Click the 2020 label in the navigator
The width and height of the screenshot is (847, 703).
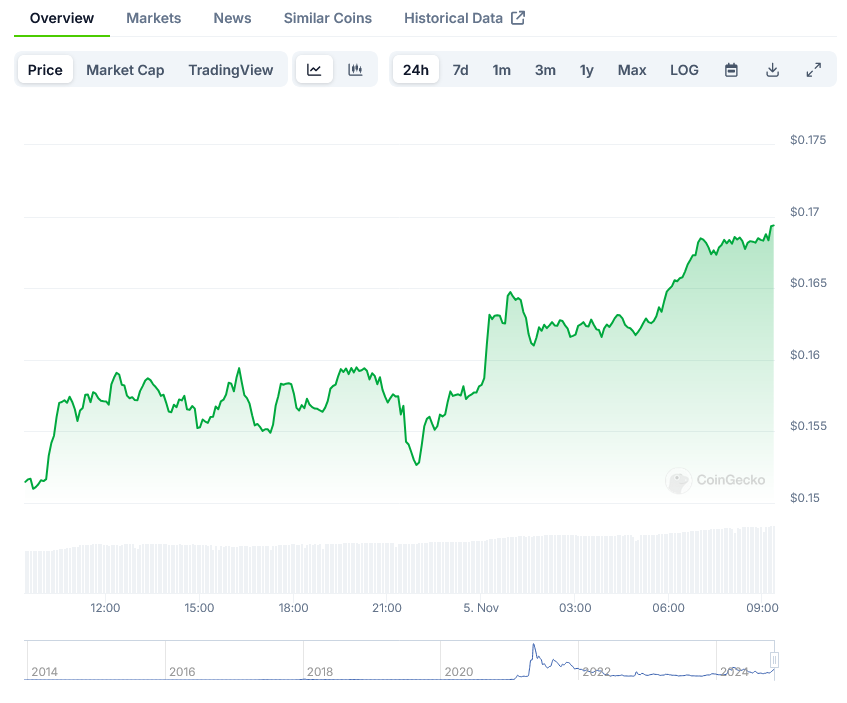[x=459, y=672]
